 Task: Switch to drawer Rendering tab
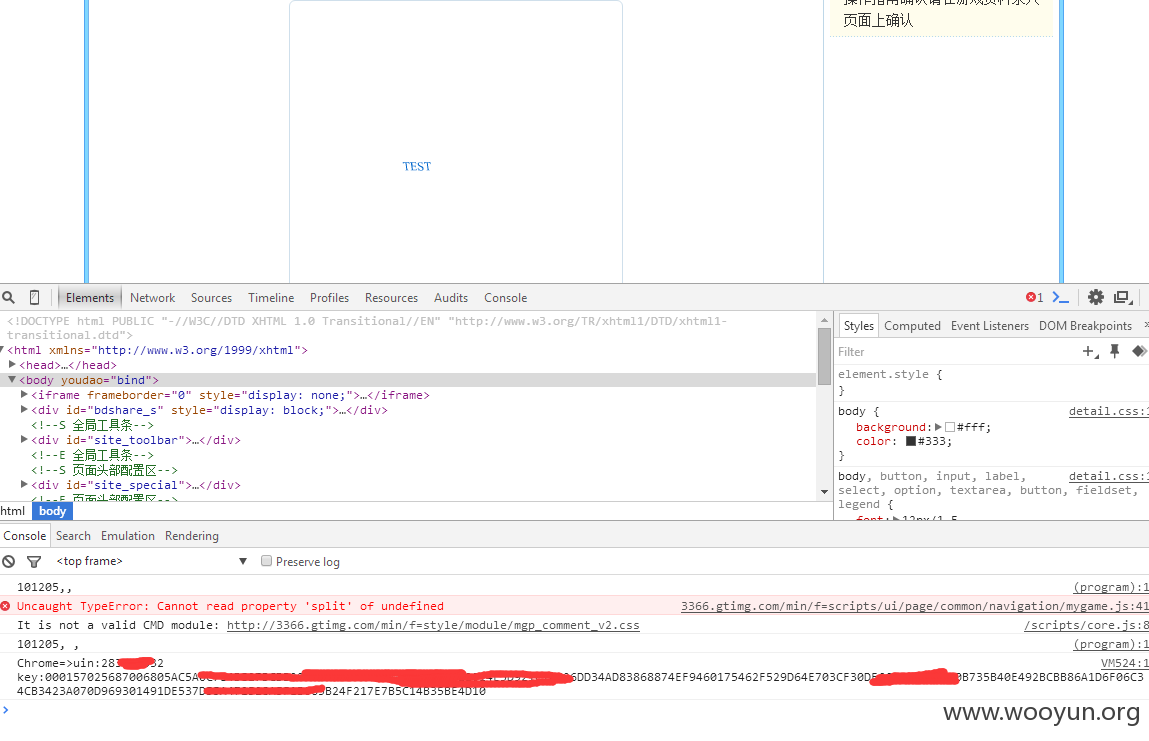tap(192, 536)
